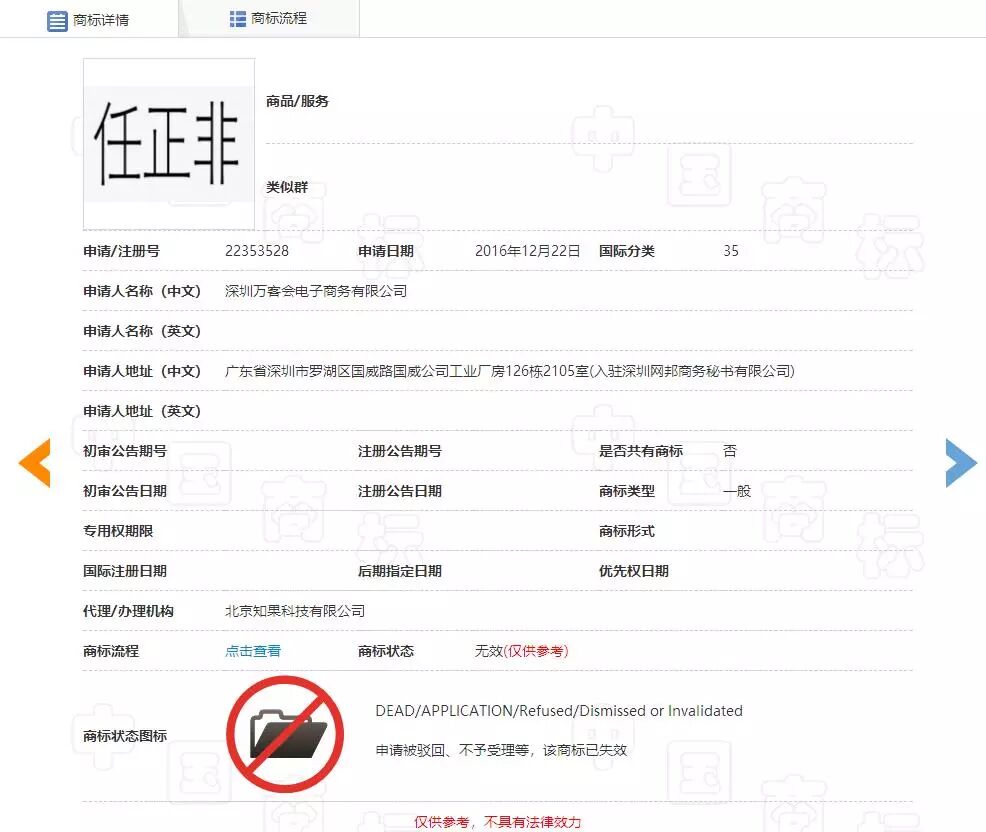Viewport: 986px width, 832px height.
Task: Click the 商标详情 list icon
Action: pos(57,21)
